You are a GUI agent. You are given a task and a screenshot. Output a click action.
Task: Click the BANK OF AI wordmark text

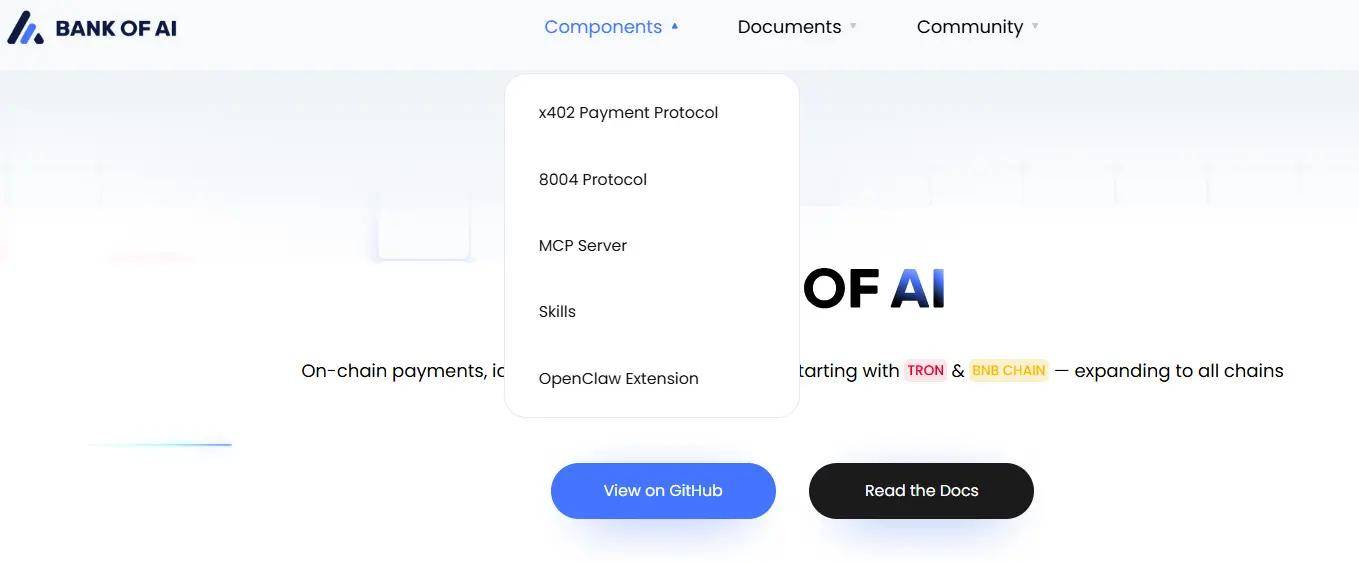click(x=116, y=28)
